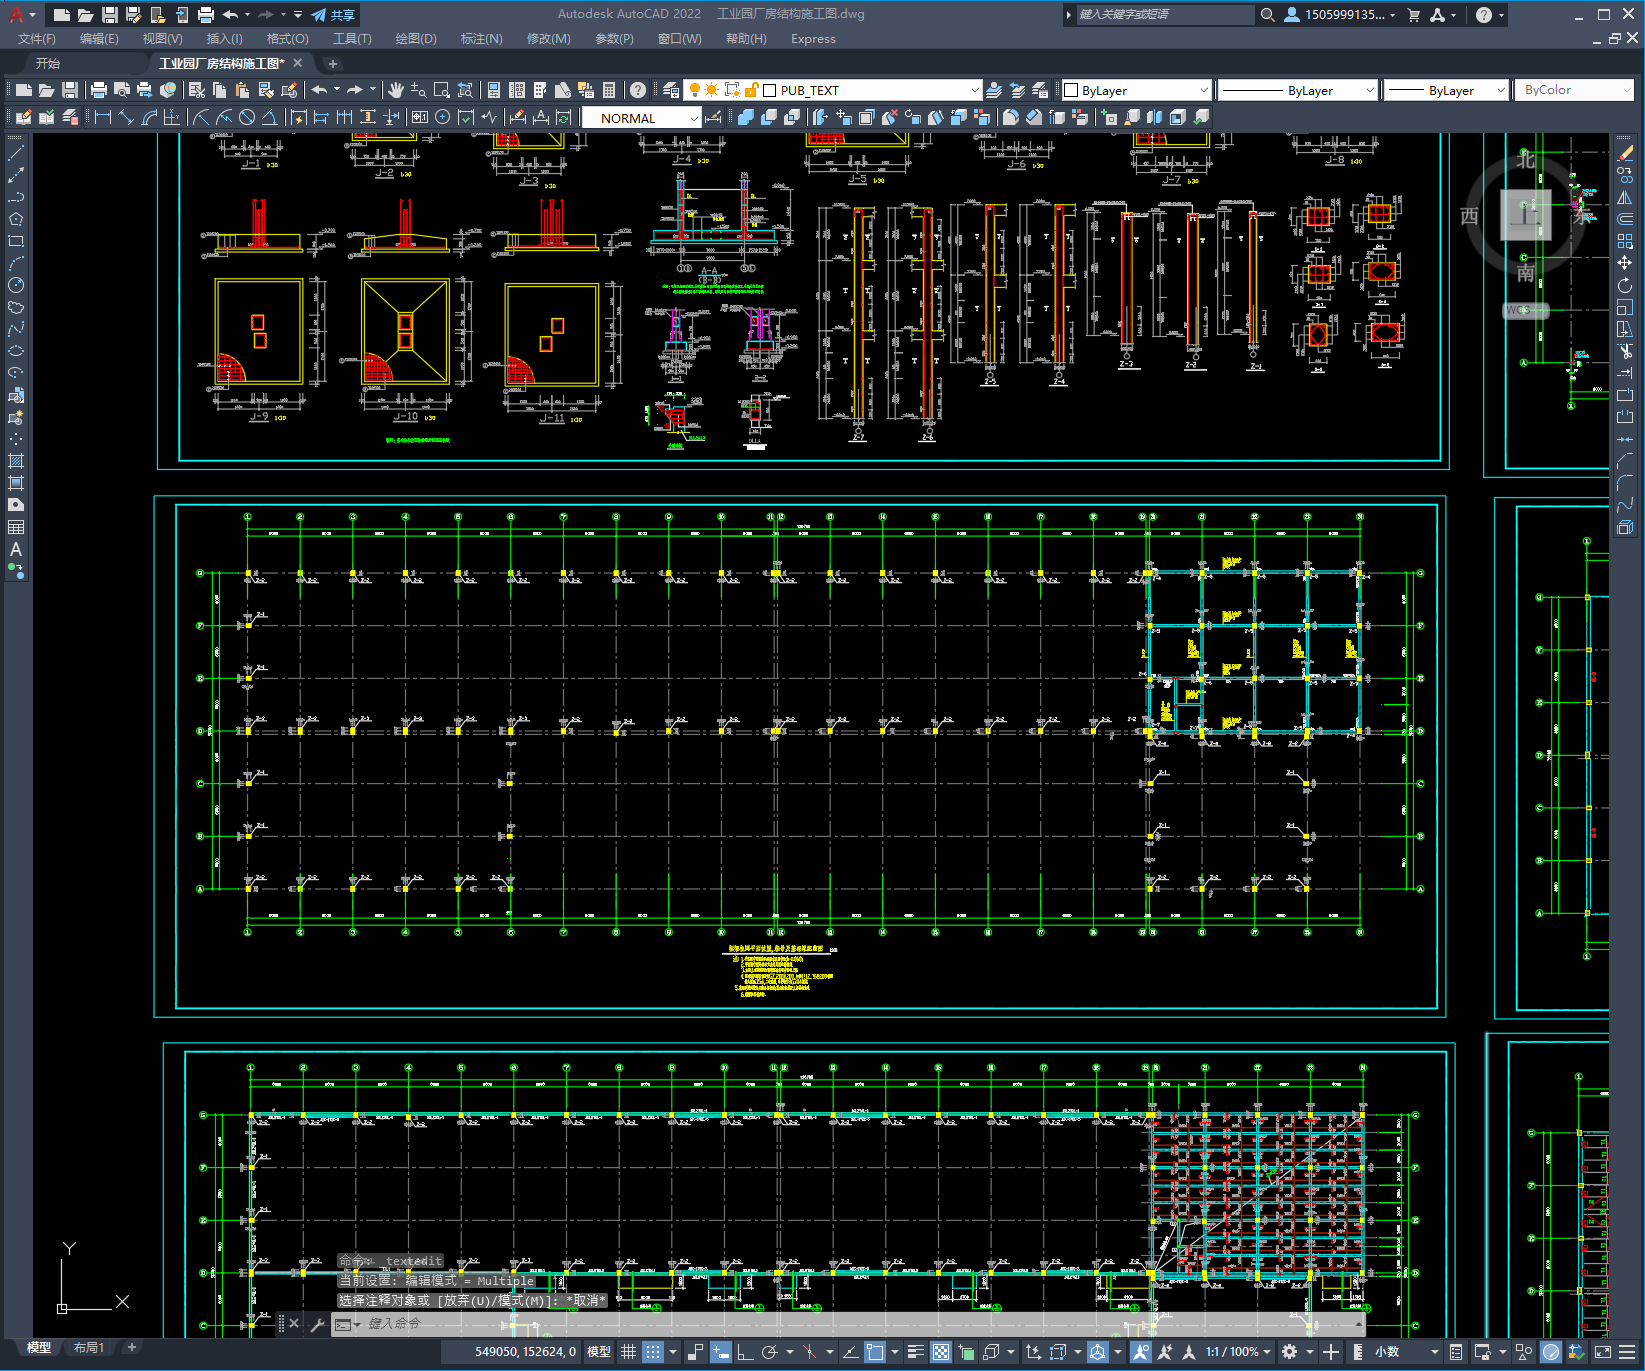The height and width of the screenshot is (1371, 1645).
Task: Click the Zoom Window icon
Action: [x=442, y=90]
